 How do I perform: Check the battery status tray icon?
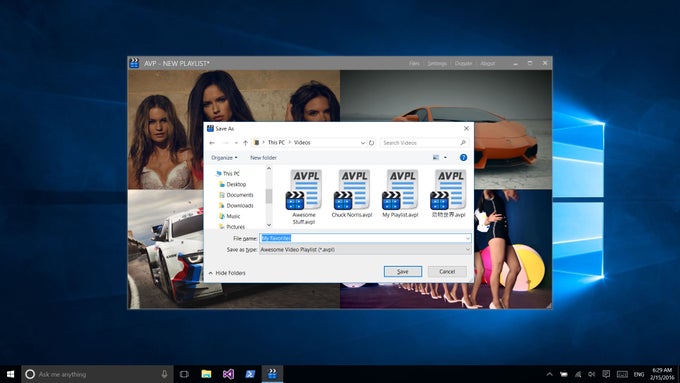click(x=563, y=374)
